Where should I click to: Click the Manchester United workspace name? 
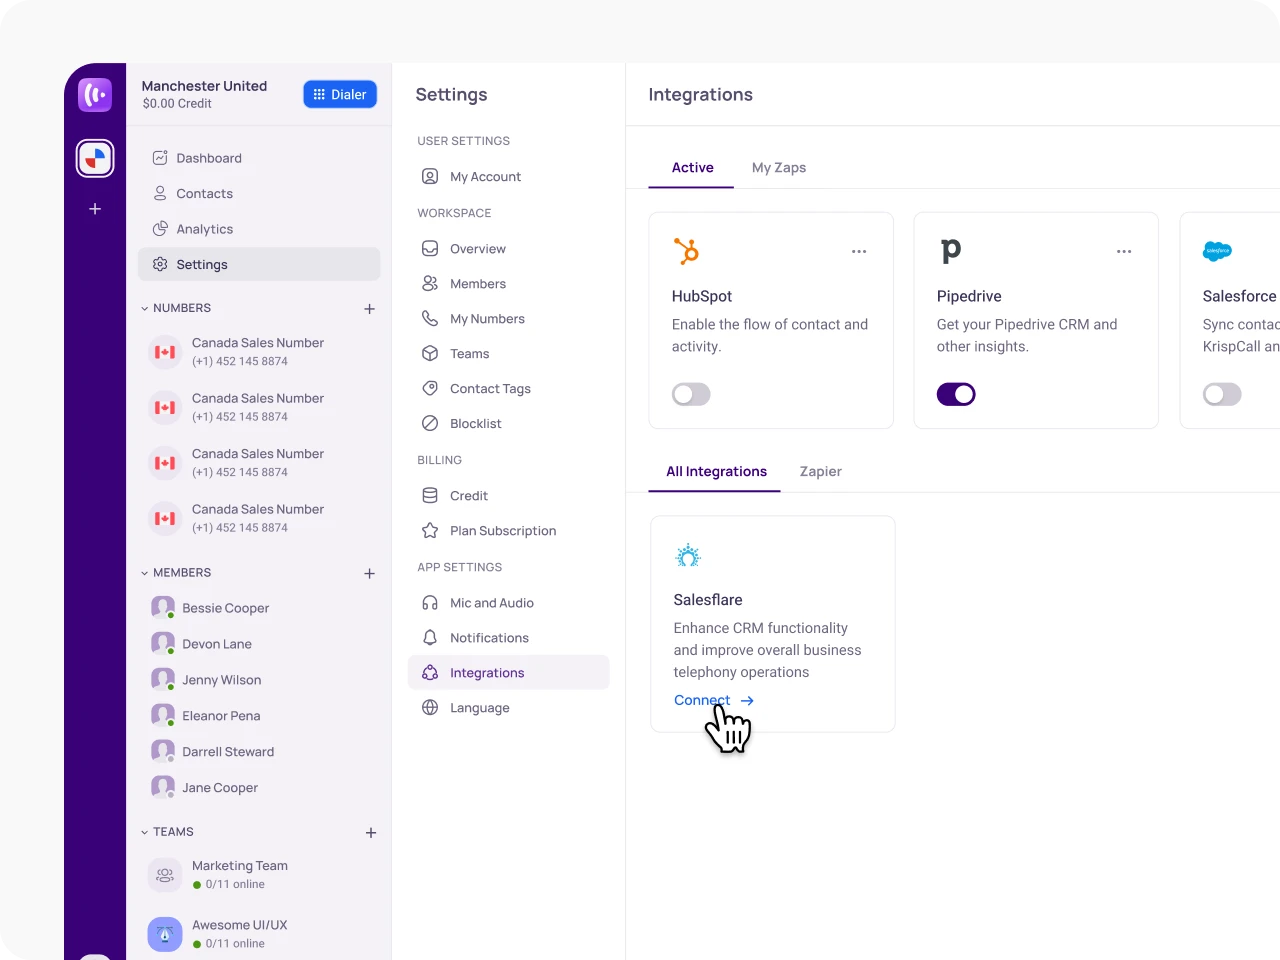(x=204, y=86)
